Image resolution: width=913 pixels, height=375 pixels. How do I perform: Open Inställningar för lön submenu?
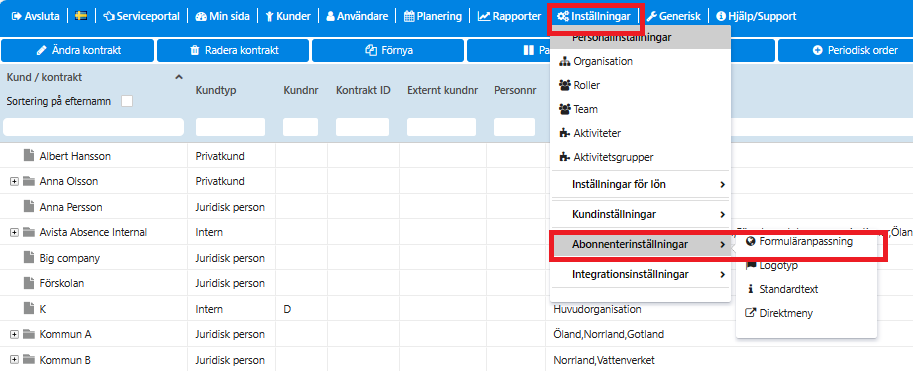640,185
